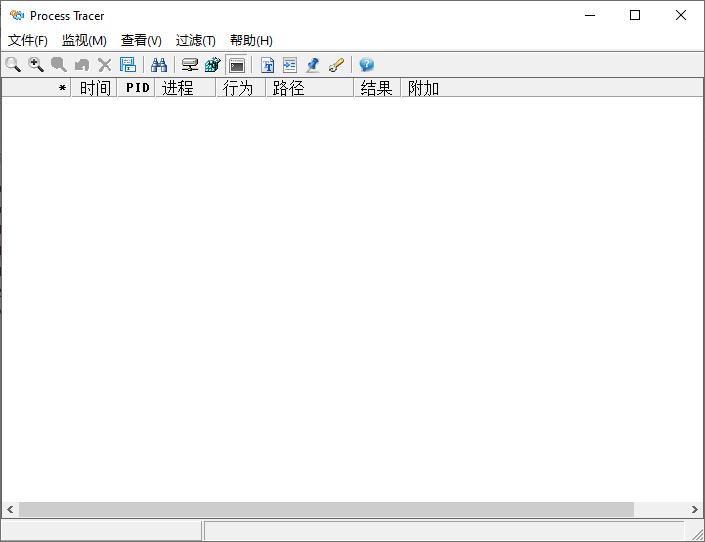This screenshot has width=705, height=542.
Task: Click the blue help question mark icon
Action: click(366, 65)
